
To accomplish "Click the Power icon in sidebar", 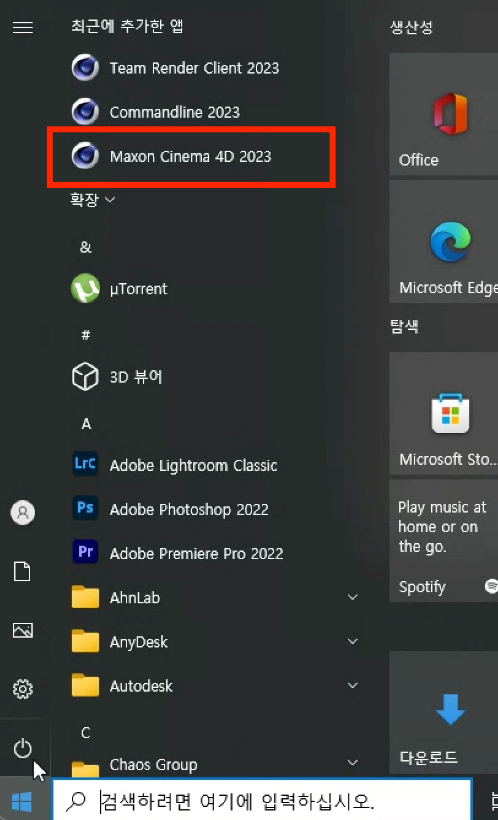I will [x=22, y=749].
